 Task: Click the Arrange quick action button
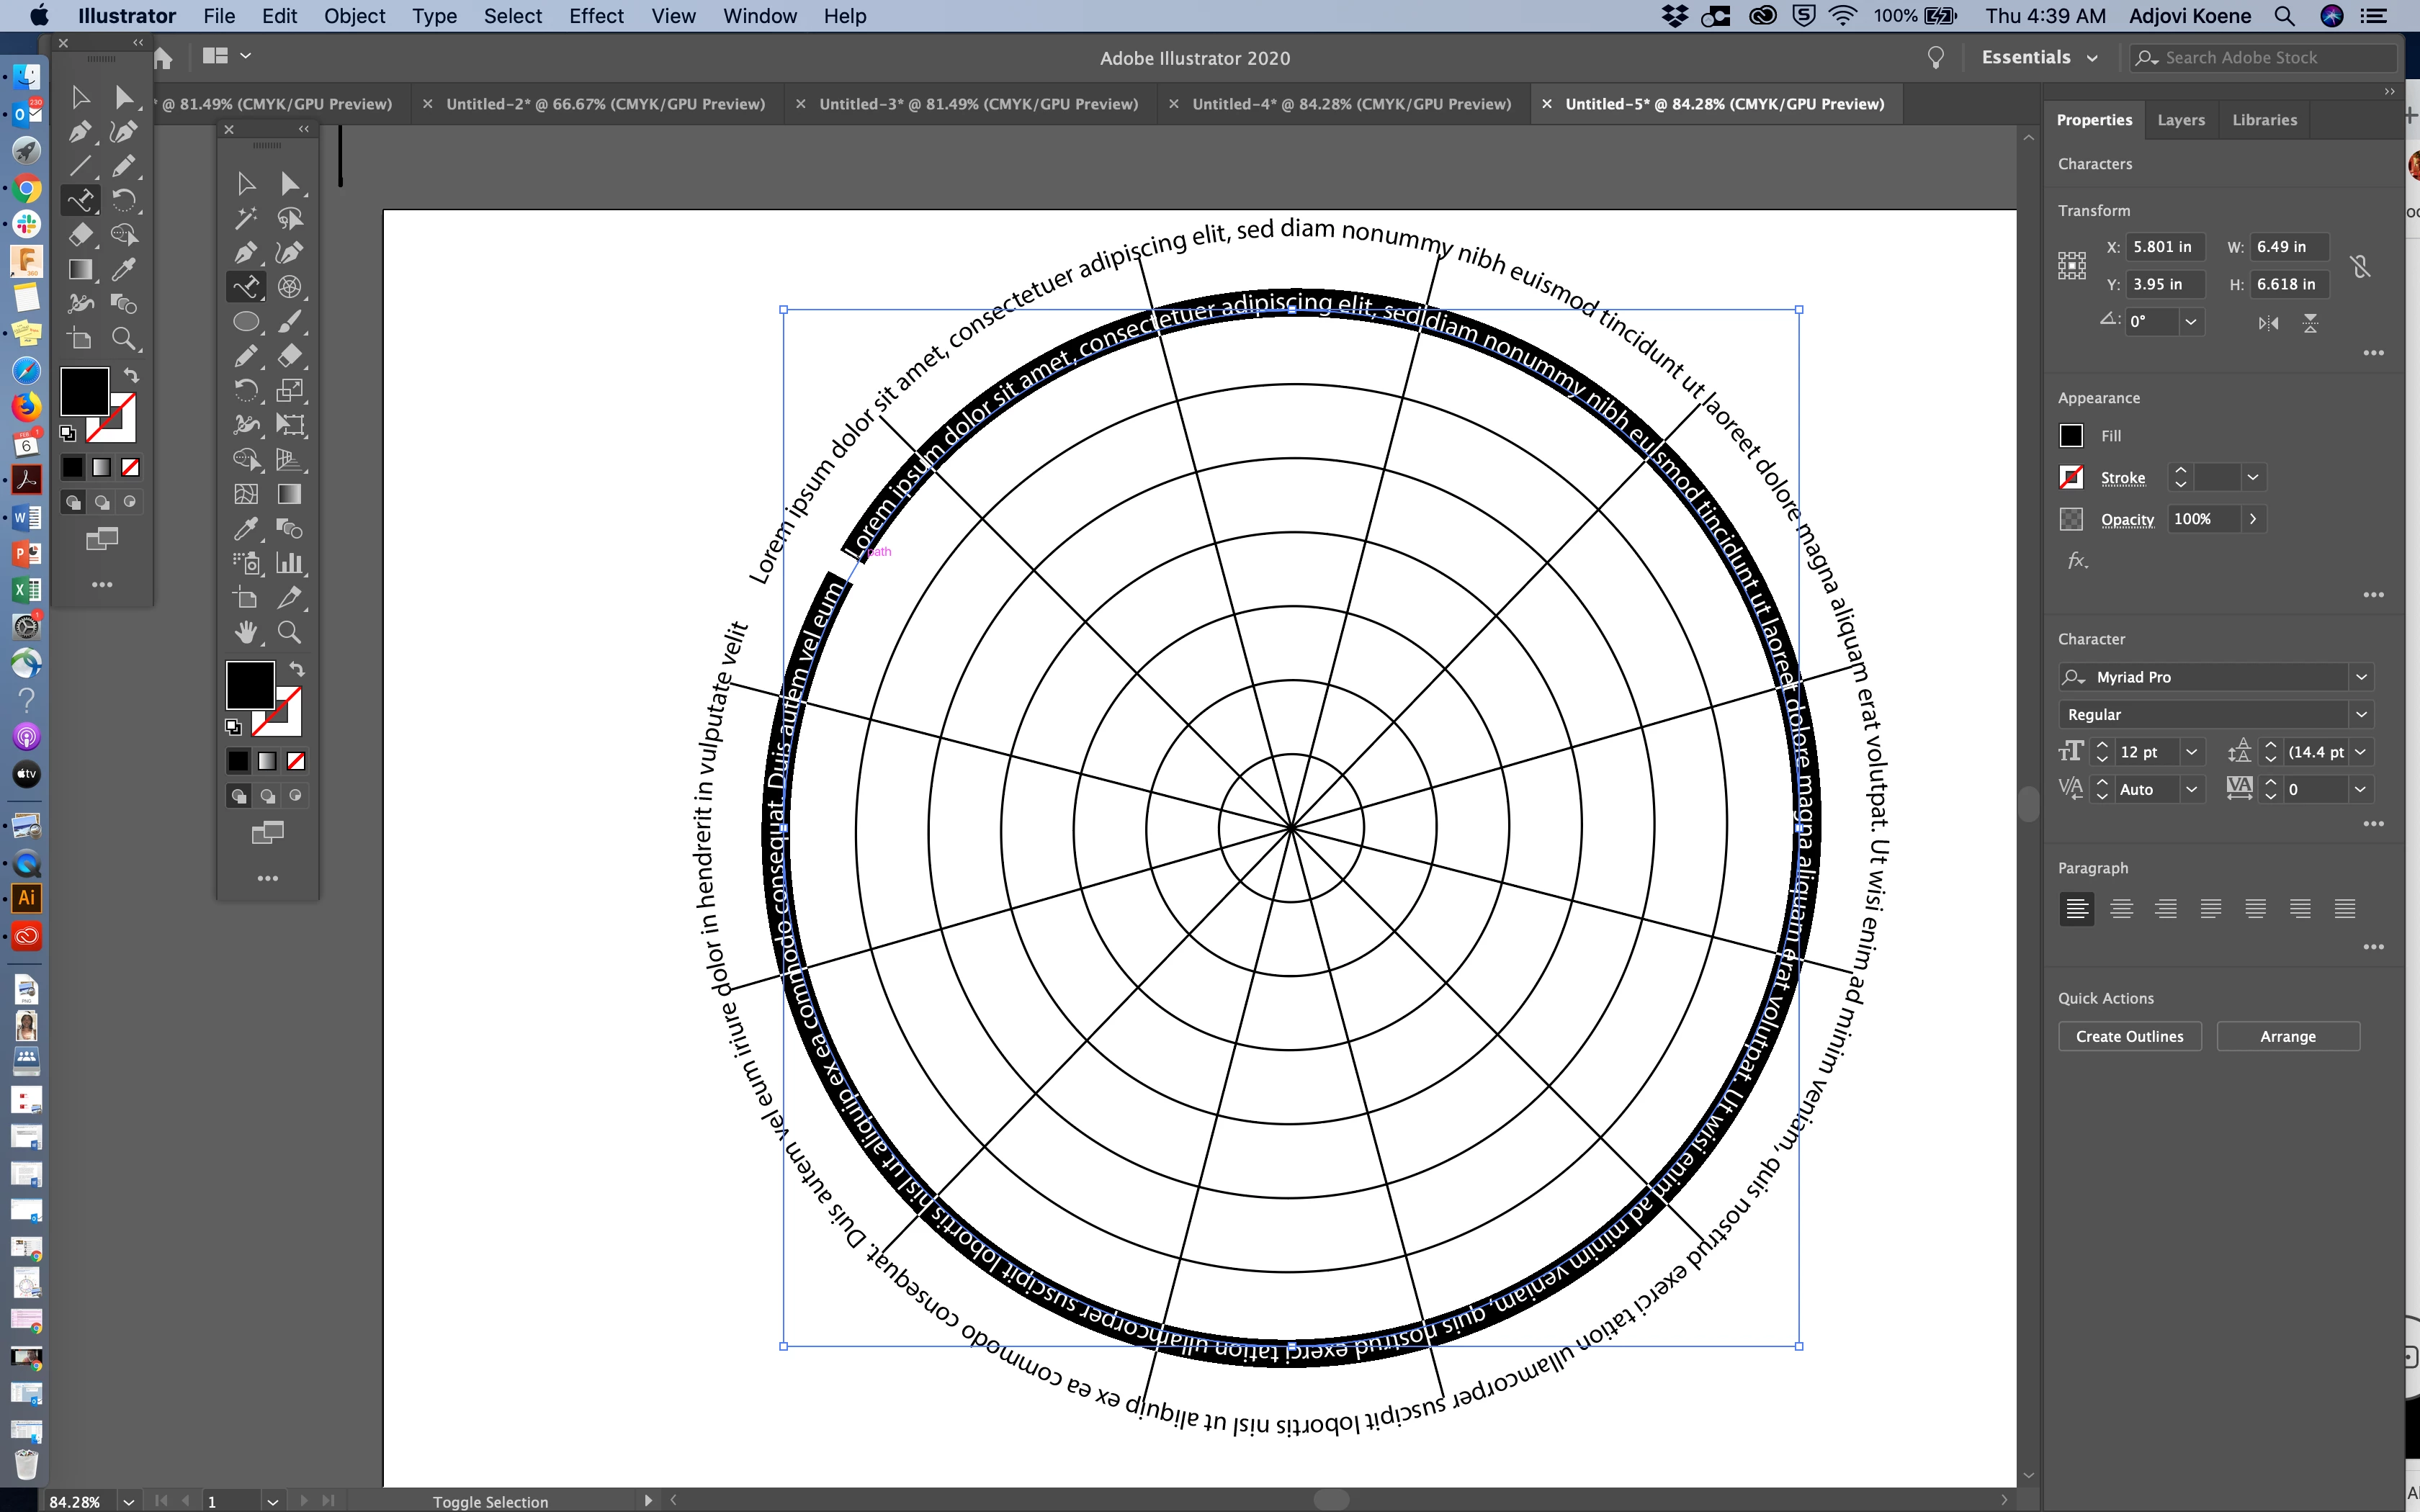pyautogui.click(x=2287, y=1036)
